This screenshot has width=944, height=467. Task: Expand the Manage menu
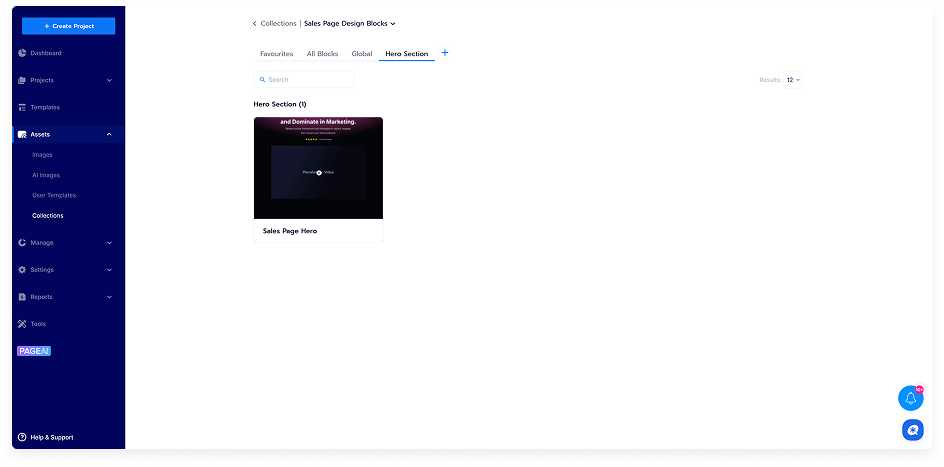[x=109, y=243]
